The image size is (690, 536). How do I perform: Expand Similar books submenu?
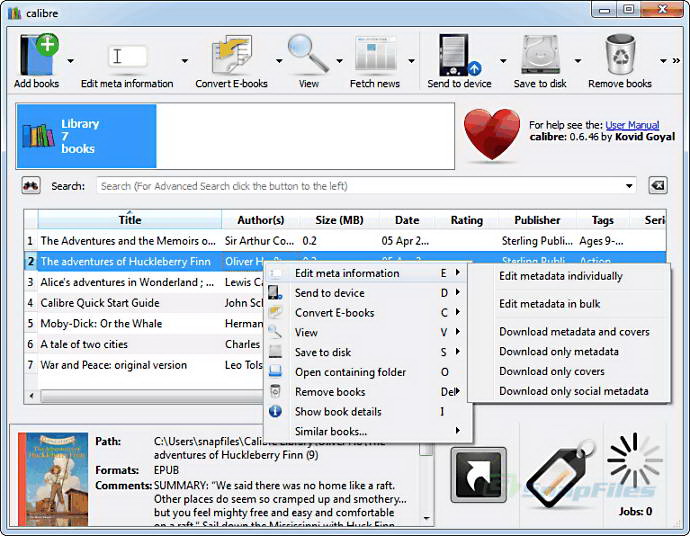(x=366, y=431)
